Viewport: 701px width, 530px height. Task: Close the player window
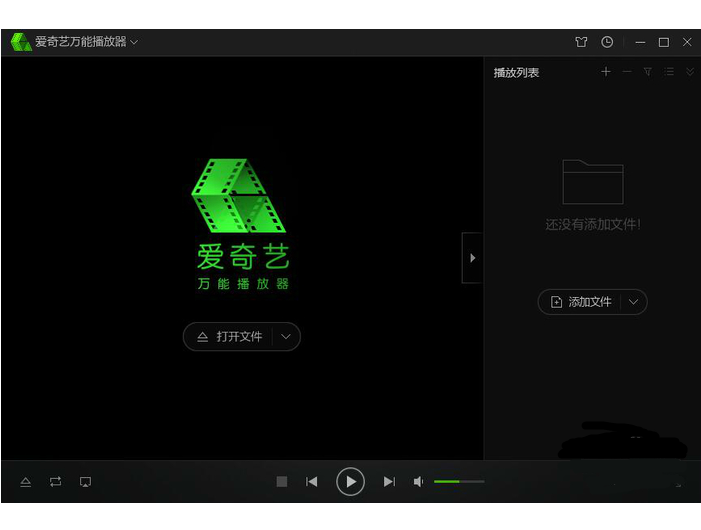pyautogui.click(x=687, y=42)
